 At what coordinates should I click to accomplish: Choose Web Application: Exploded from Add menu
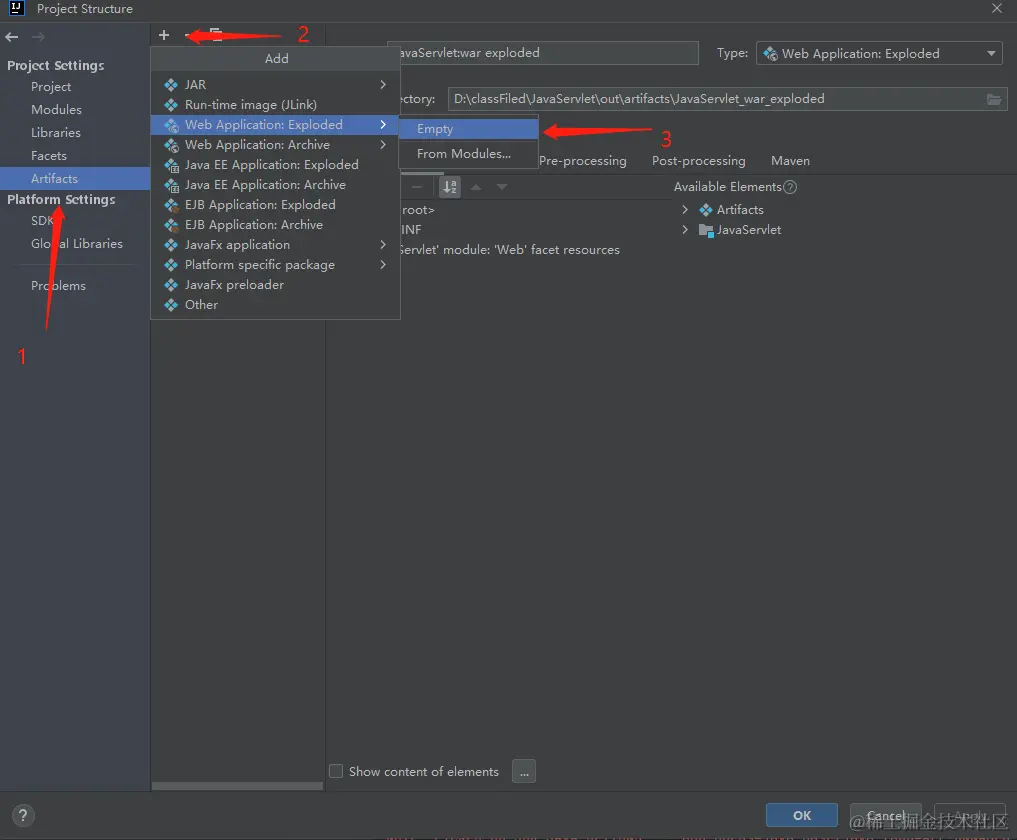tap(274, 125)
